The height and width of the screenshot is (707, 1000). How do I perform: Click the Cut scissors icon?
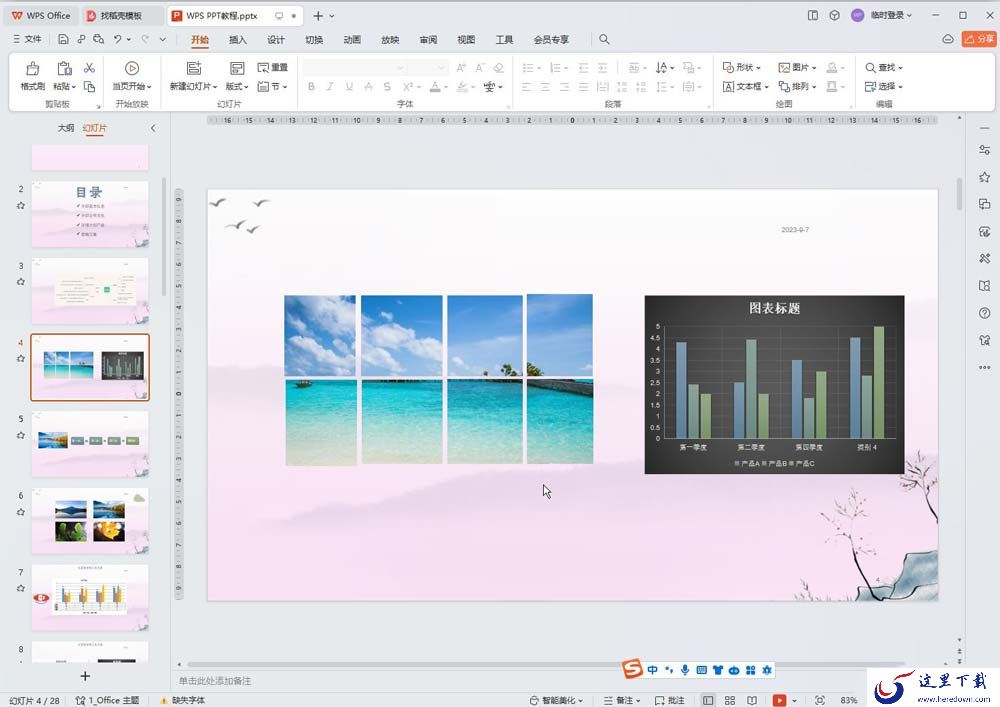[89, 68]
